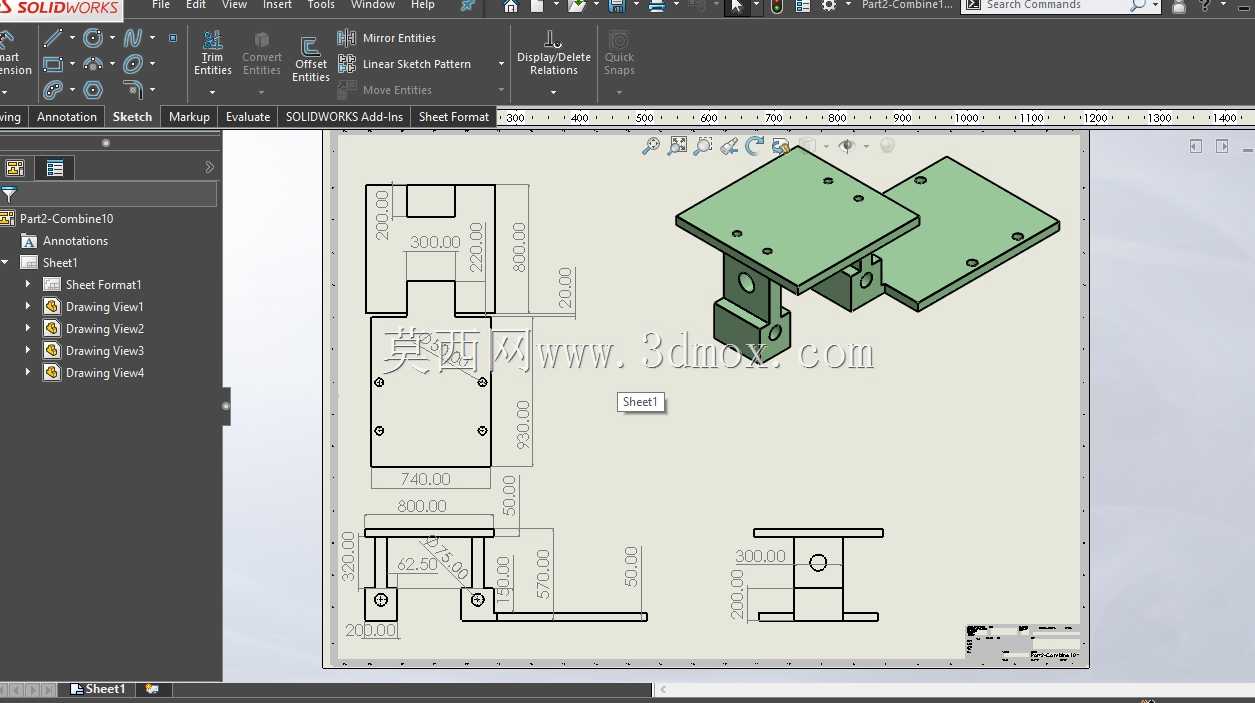This screenshot has height=703, width=1255.
Task: Click the filter funnel icon
Action: click(9, 194)
